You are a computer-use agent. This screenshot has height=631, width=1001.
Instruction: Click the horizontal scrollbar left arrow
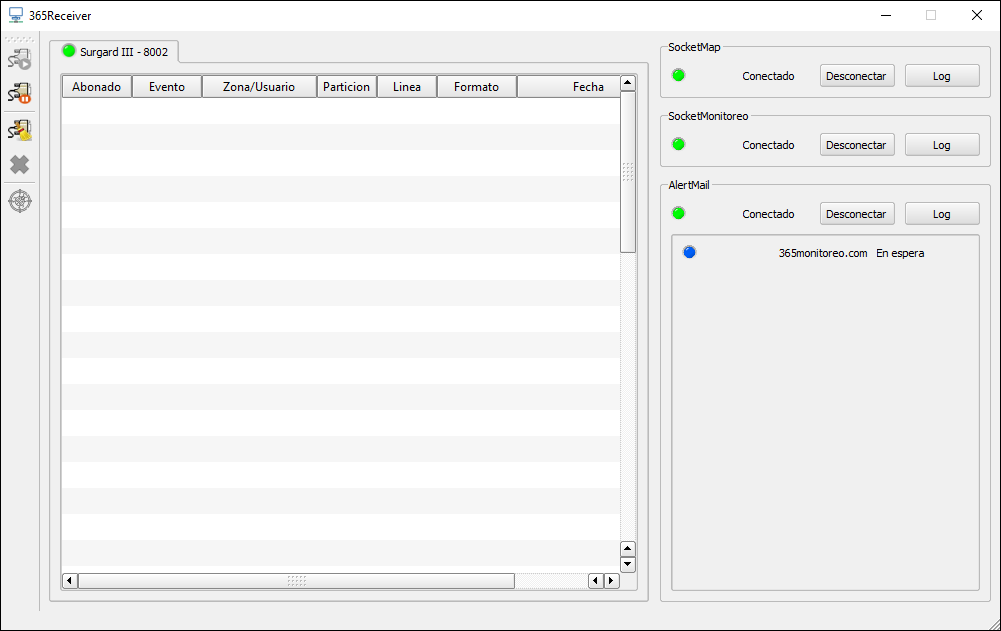pos(68,580)
